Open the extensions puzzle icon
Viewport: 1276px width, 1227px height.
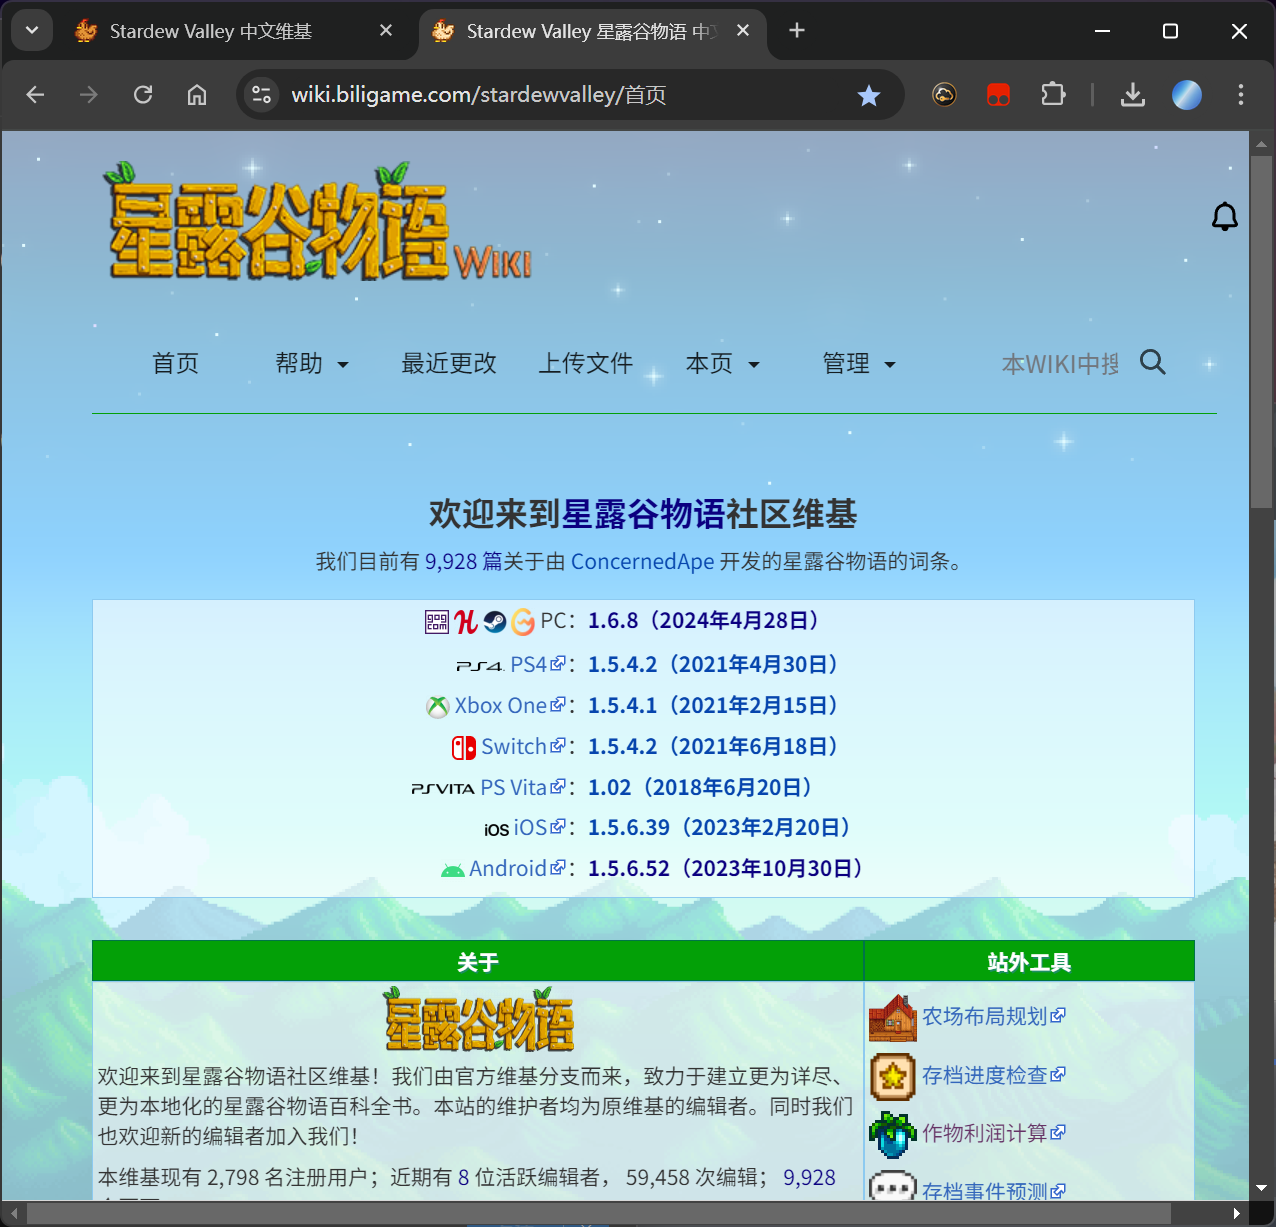pyautogui.click(x=1053, y=95)
